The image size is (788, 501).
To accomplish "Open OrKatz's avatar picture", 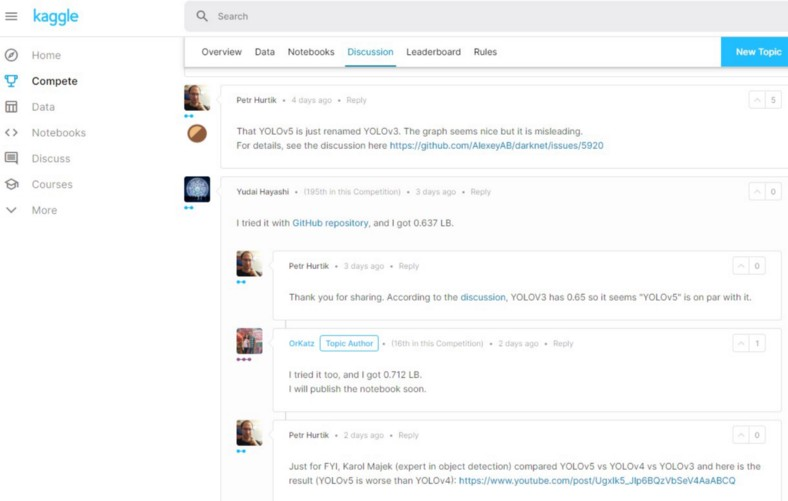I will pos(249,341).
